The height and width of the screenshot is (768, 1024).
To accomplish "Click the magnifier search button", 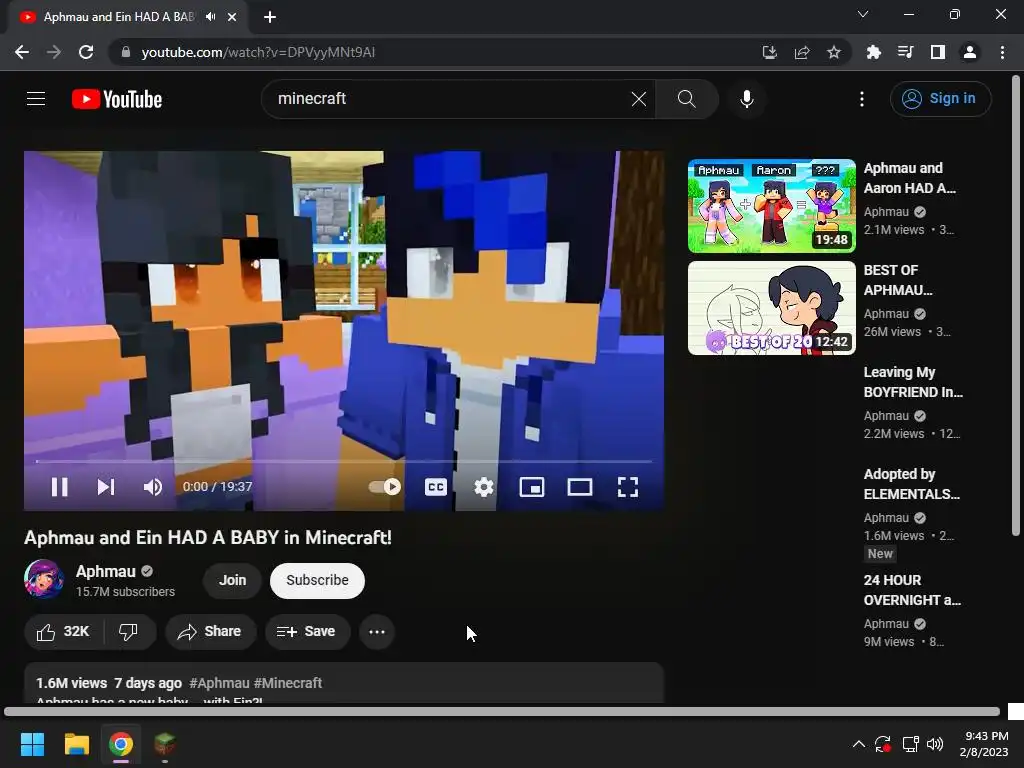I will tap(686, 99).
